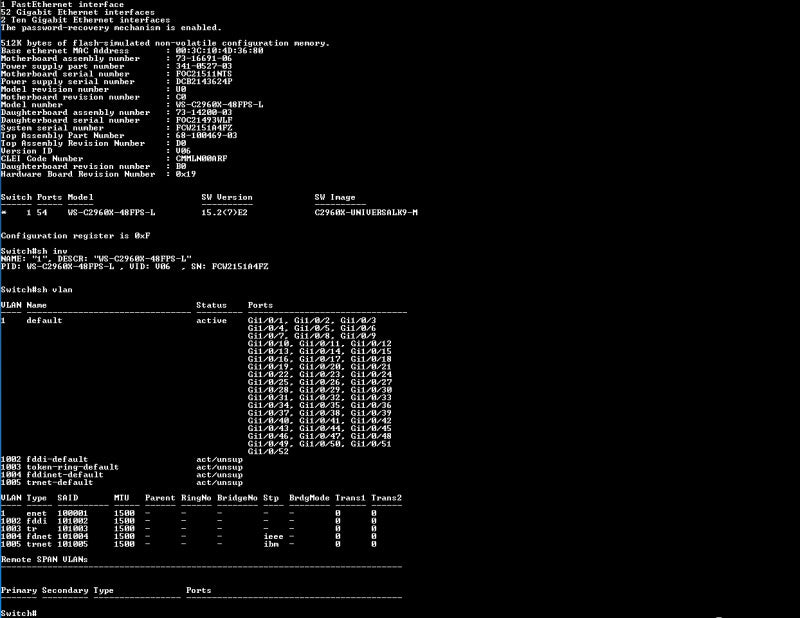Click the 'Status' column header
Image resolution: width=800 pixels, height=618 pixels.
[x=211, y=305]
